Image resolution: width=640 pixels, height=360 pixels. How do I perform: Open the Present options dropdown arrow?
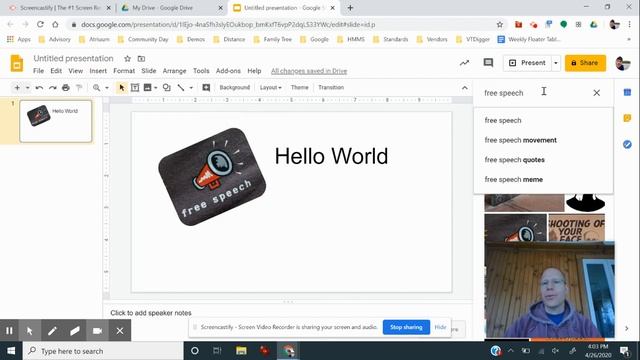(556, 63)
